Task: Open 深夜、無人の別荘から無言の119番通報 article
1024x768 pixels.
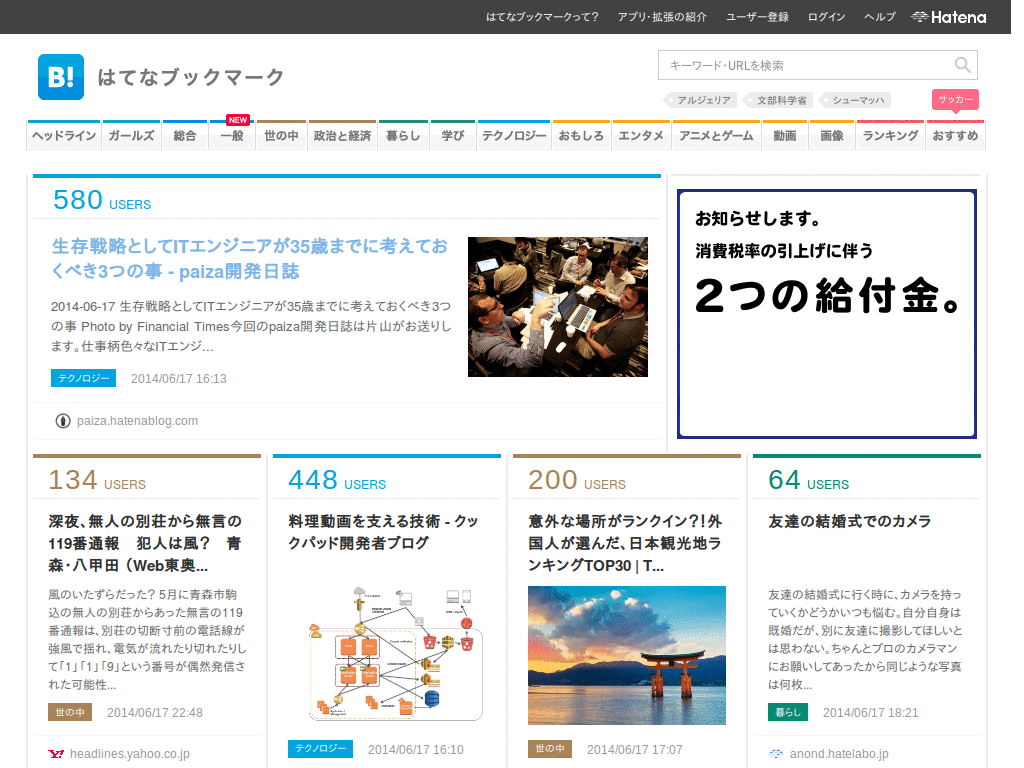Action: pos(145,543)
